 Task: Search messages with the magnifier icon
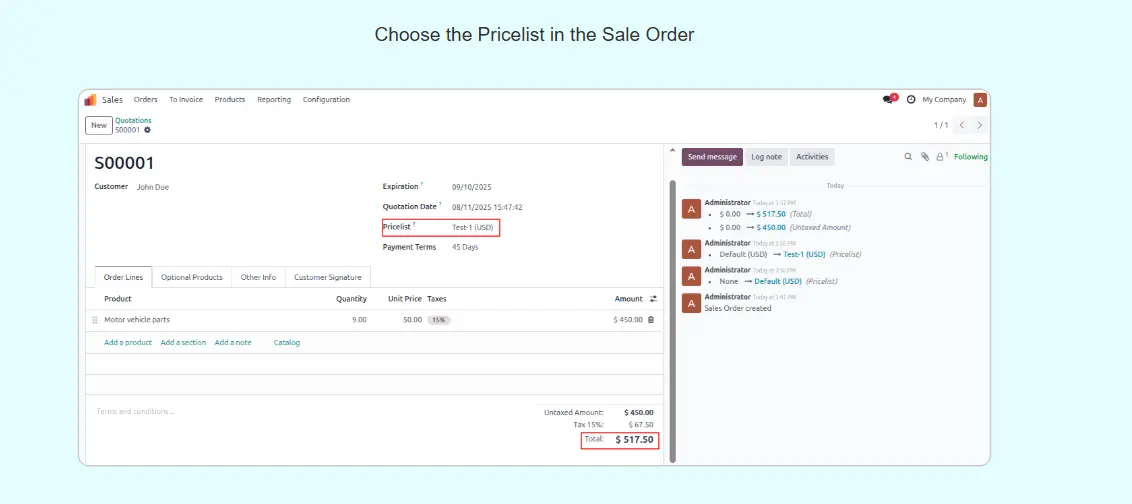coord(908,157)
